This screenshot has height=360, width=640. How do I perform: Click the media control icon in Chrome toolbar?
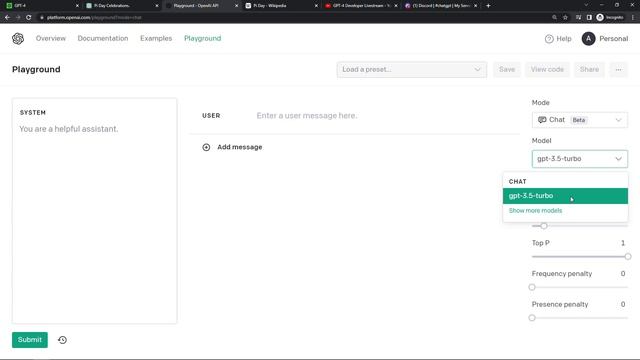pyautogui.click(x=578, y=17)
